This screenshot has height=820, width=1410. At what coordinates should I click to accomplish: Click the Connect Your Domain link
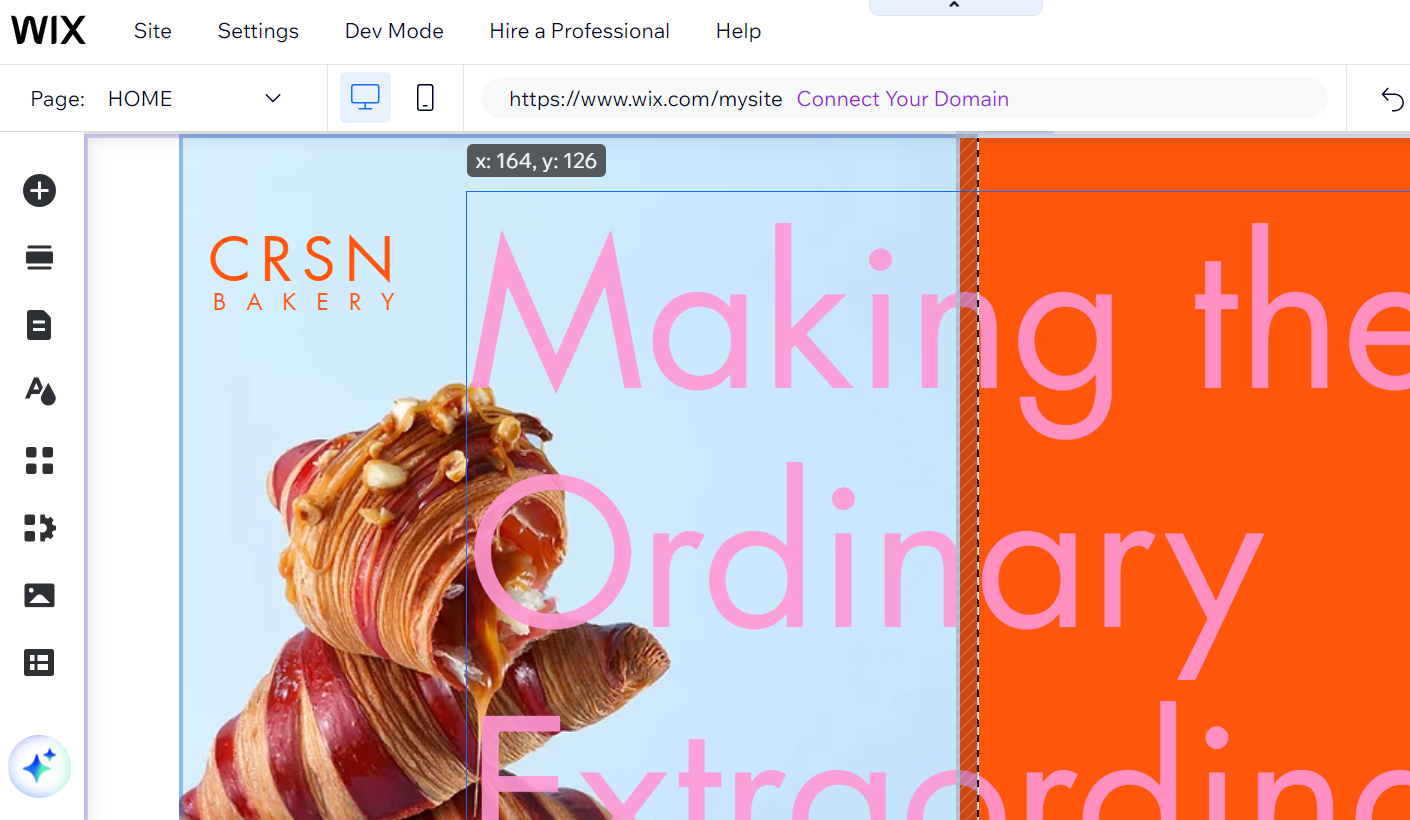pyautogui.click(x=902, y=98)
